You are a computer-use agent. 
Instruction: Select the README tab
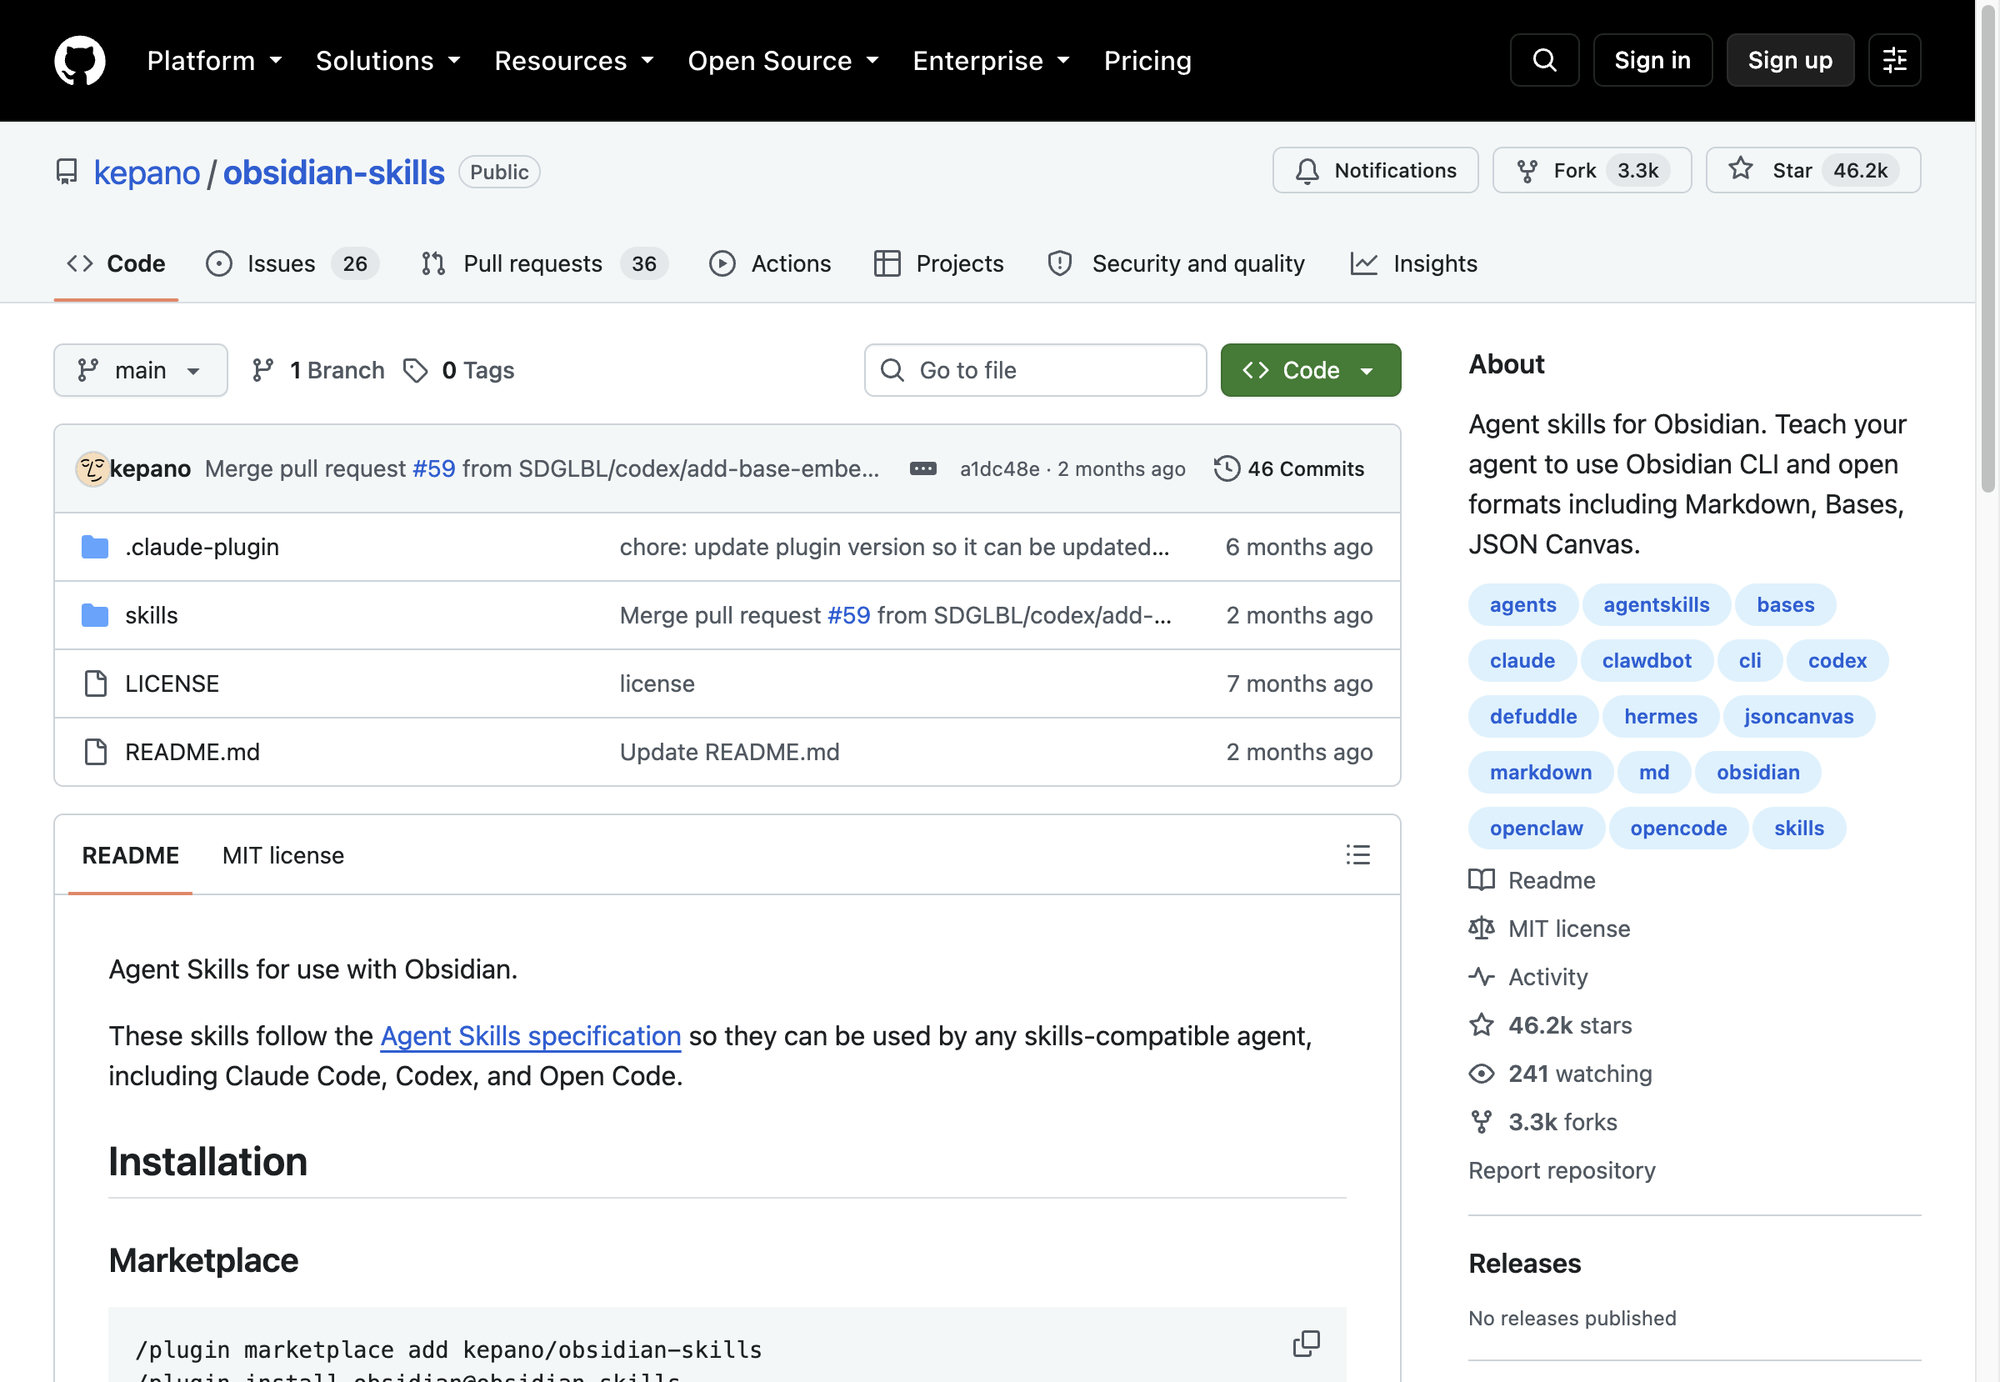click(130, 856)
